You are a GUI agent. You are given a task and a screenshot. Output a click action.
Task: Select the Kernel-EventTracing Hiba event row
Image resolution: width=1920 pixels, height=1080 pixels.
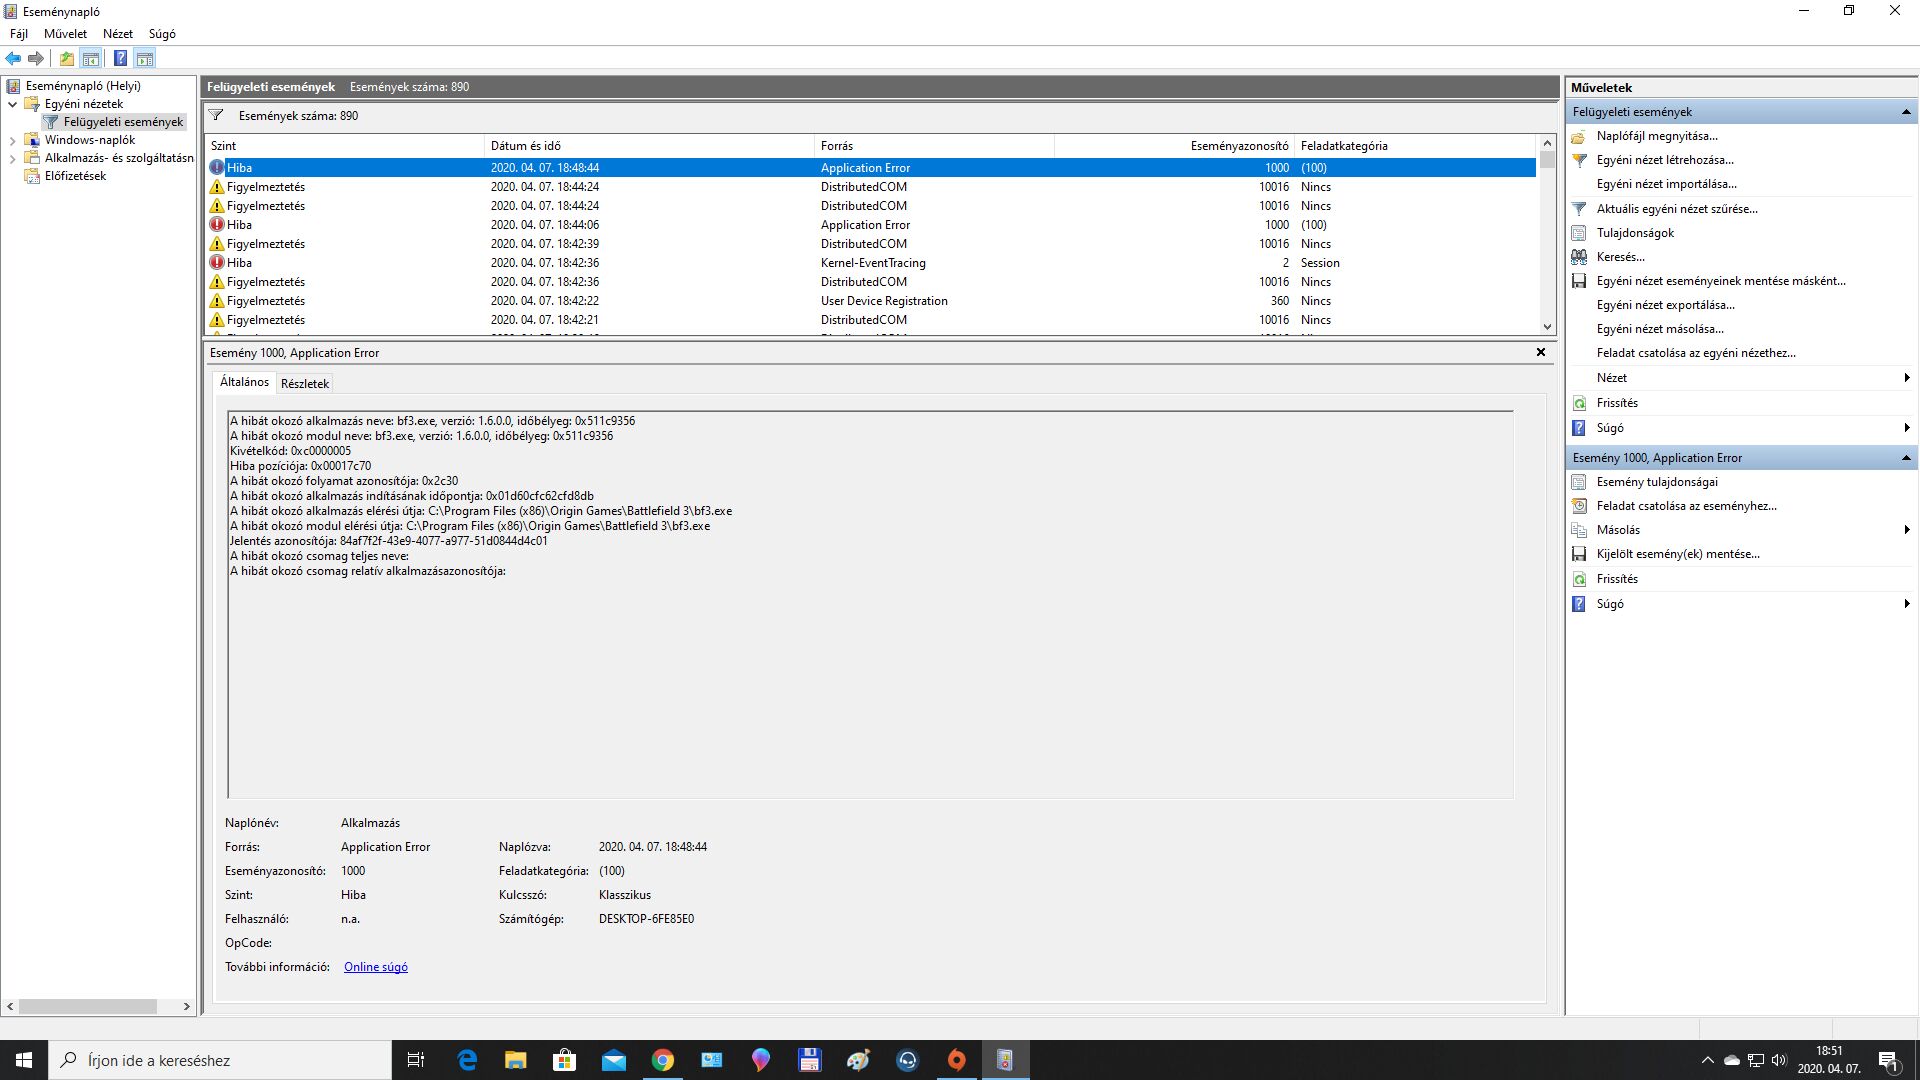click(x=872, y=263)
